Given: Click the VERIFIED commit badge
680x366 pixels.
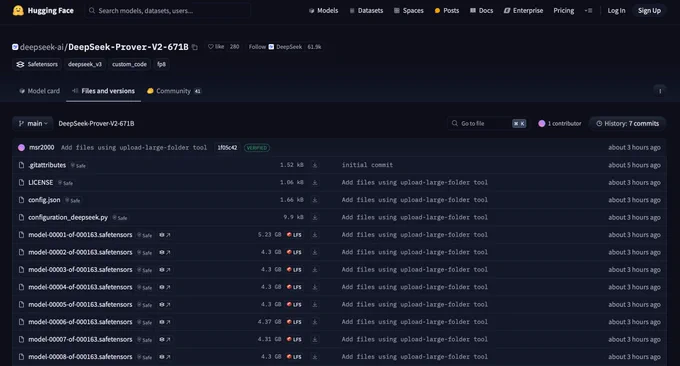Looking at the screenshot, I should (x=257, y=148).
